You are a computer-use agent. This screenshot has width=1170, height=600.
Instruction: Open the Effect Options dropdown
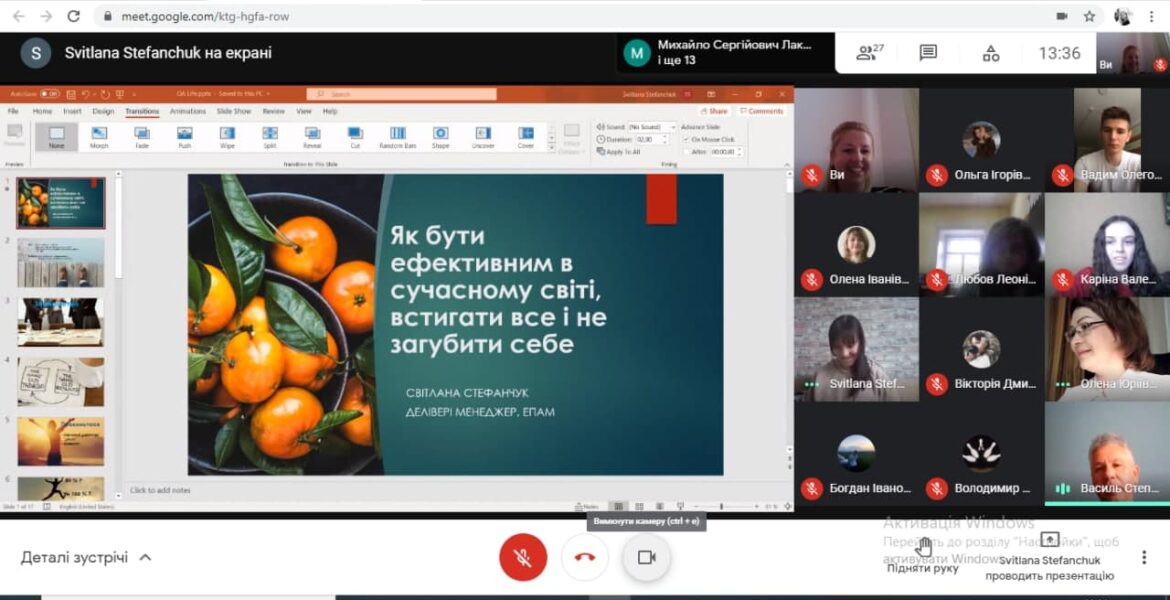[572, 140]
